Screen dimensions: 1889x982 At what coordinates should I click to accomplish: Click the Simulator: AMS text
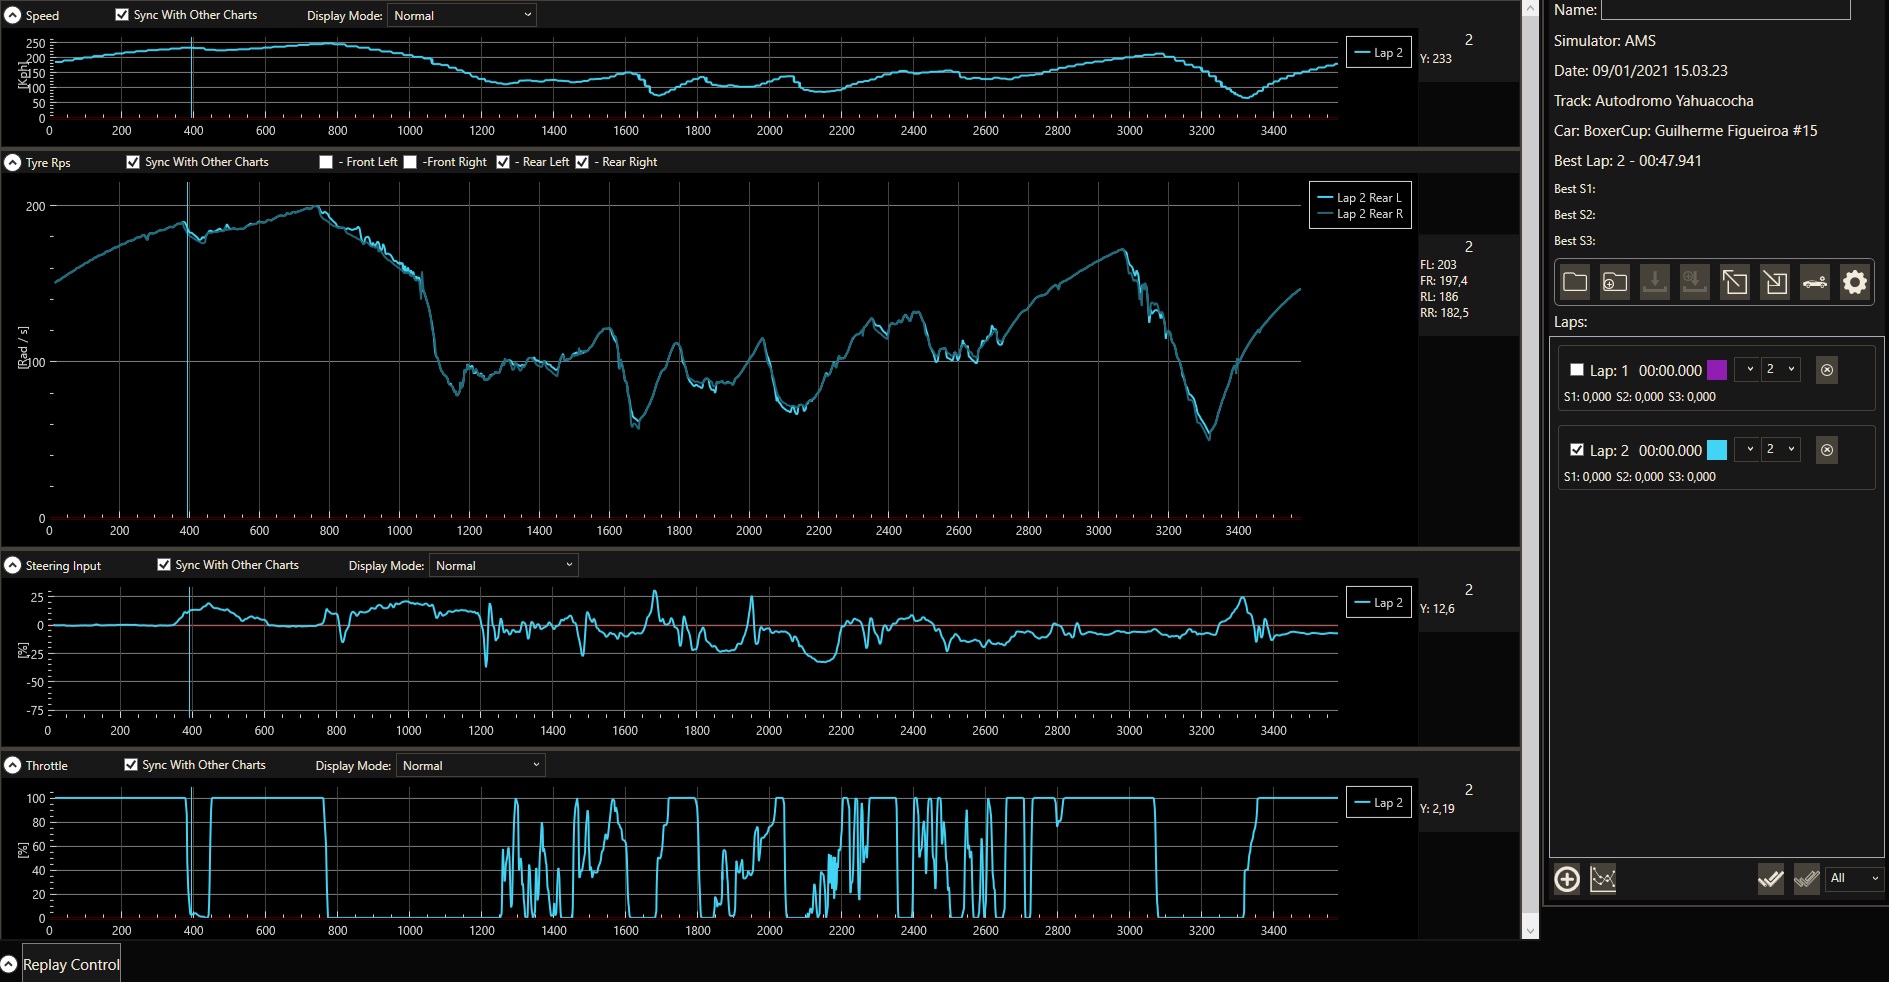click(1604, 41)
